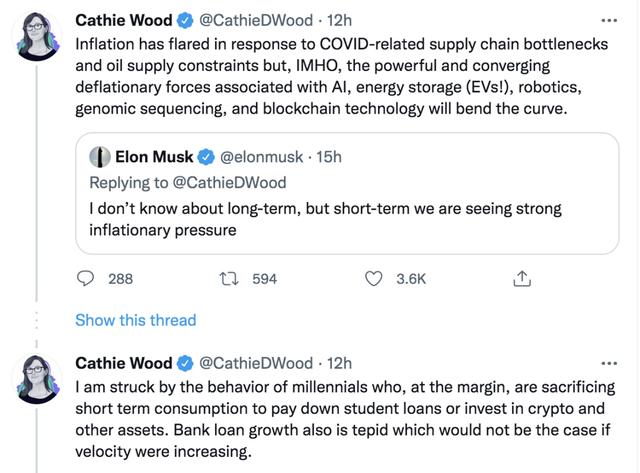Open more options on second tweet
This screenshot has width=640, height=473.
[x=609, y=362]
